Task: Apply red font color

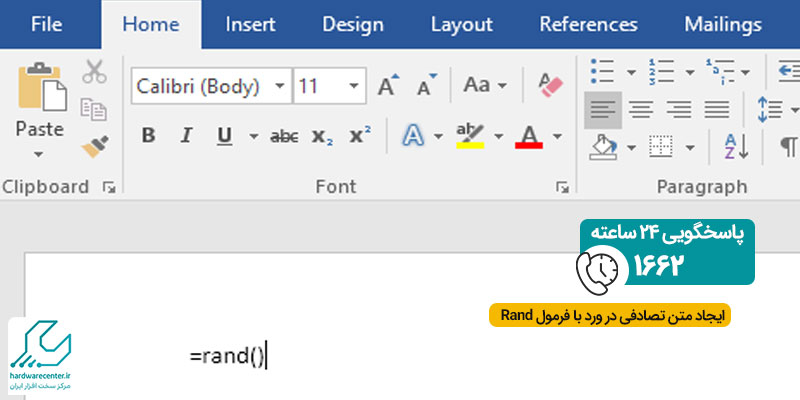Action: coord(529,136)
